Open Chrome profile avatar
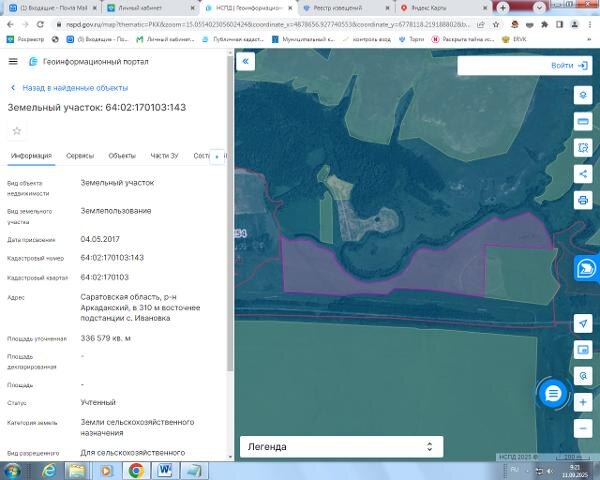600x480 pixels. [x=574, y=24]
